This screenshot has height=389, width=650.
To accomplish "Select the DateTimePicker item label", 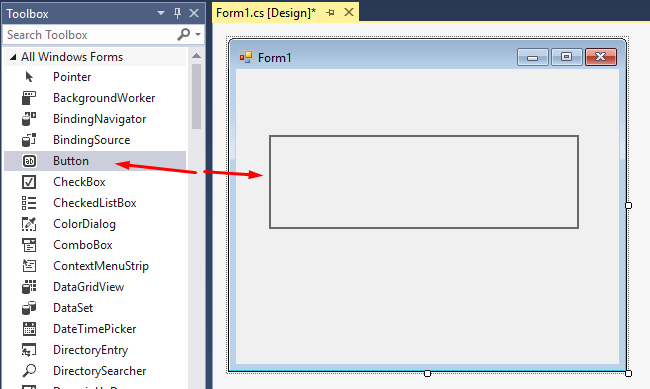I will click(x=95, y=329).
